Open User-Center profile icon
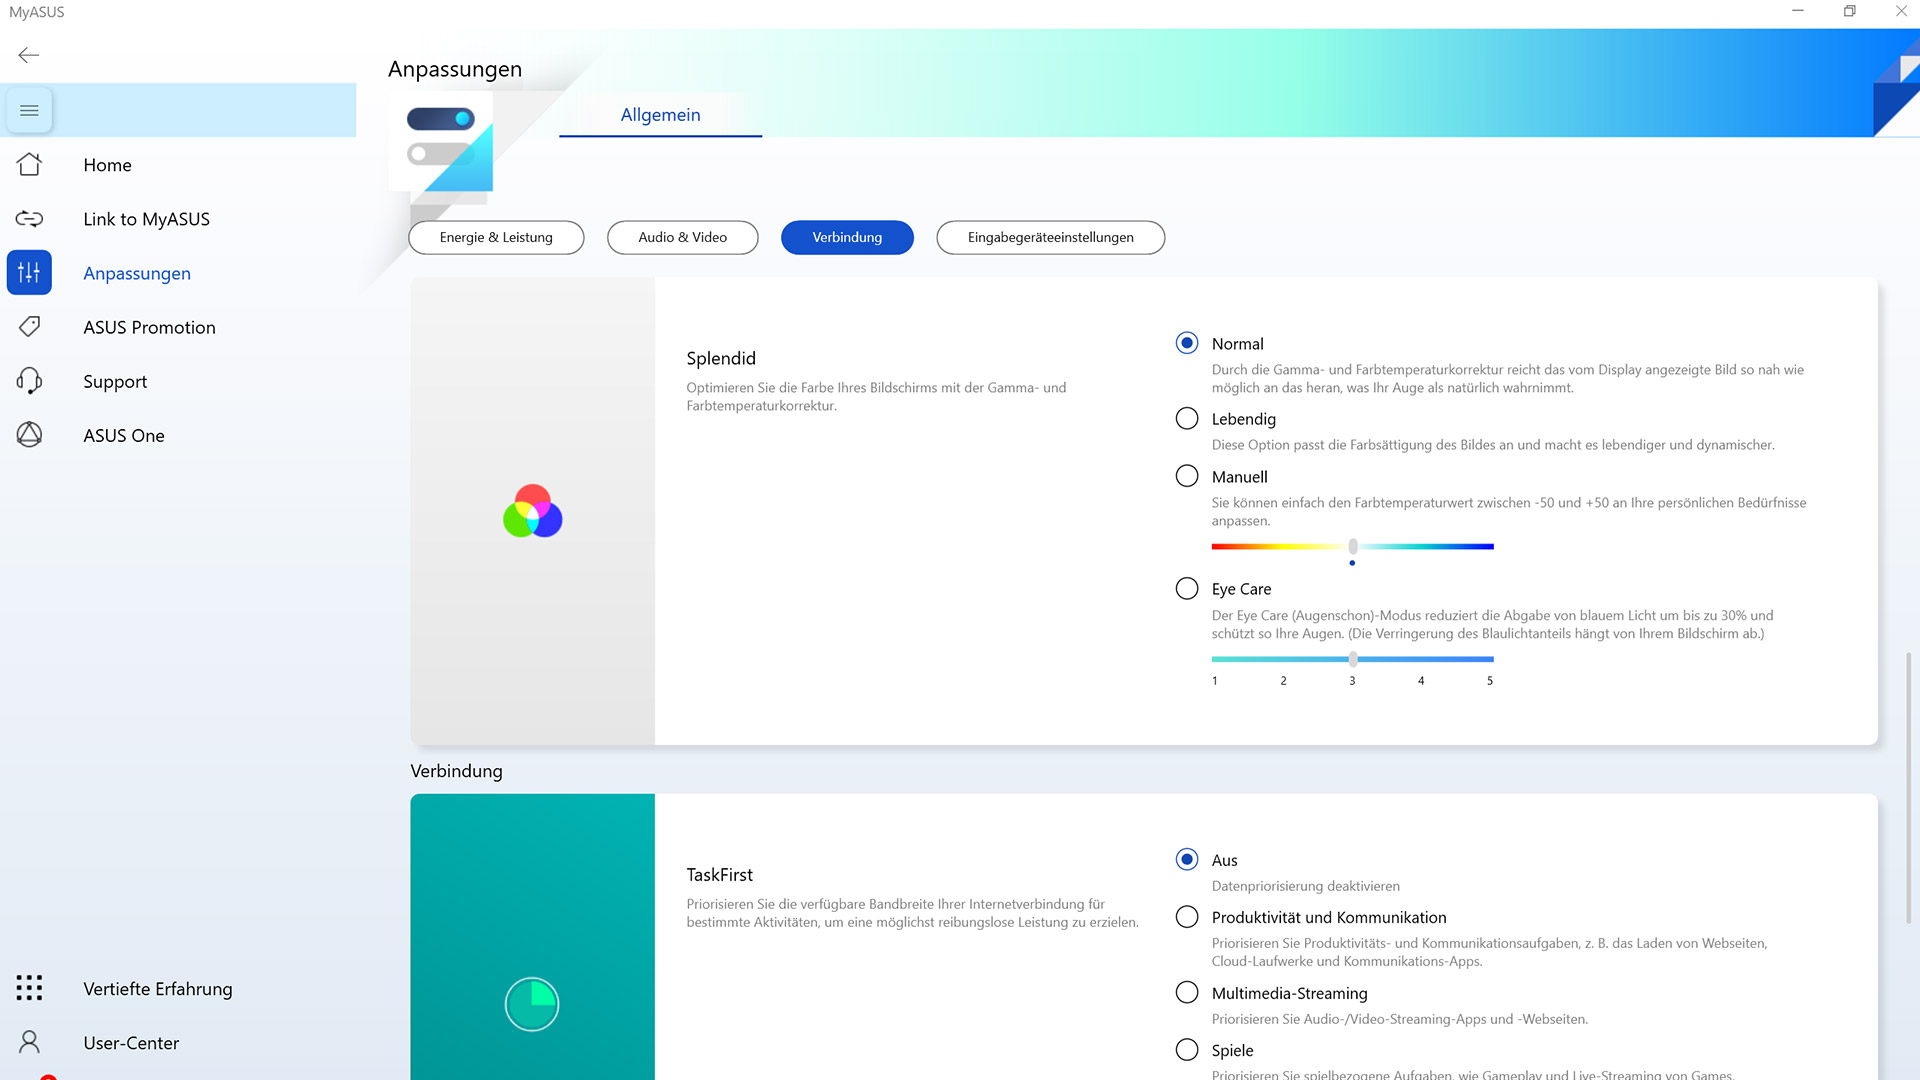Viewport: 1920px width, 1080px height. pyautogui.click(x=29, y=1042)
